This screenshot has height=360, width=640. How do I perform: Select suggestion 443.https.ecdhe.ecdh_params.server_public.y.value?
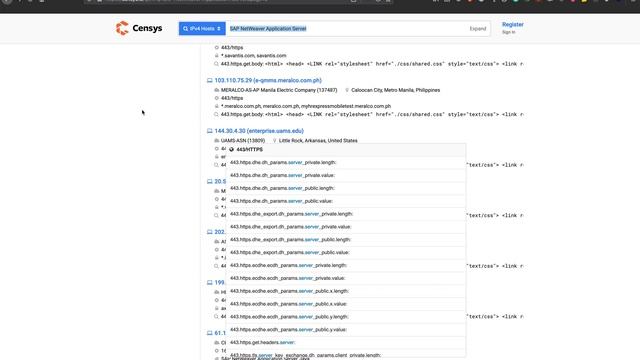tap(346, 330)
